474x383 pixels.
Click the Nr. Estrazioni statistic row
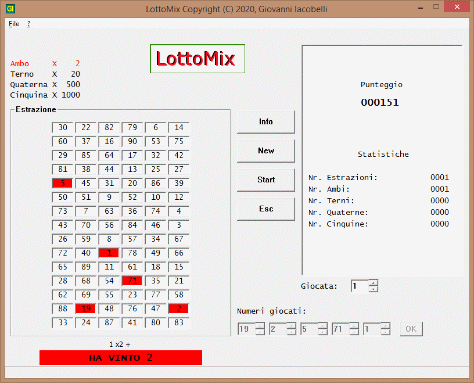point(379,177)
